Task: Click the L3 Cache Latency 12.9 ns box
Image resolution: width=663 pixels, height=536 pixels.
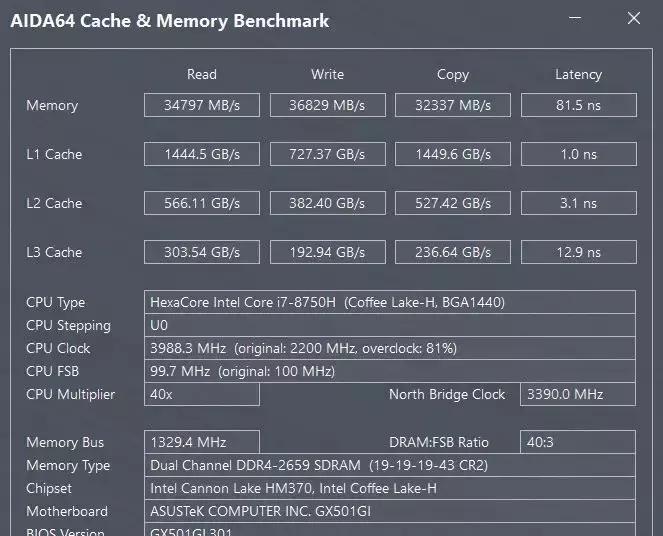Action: (x=578, y=252)
